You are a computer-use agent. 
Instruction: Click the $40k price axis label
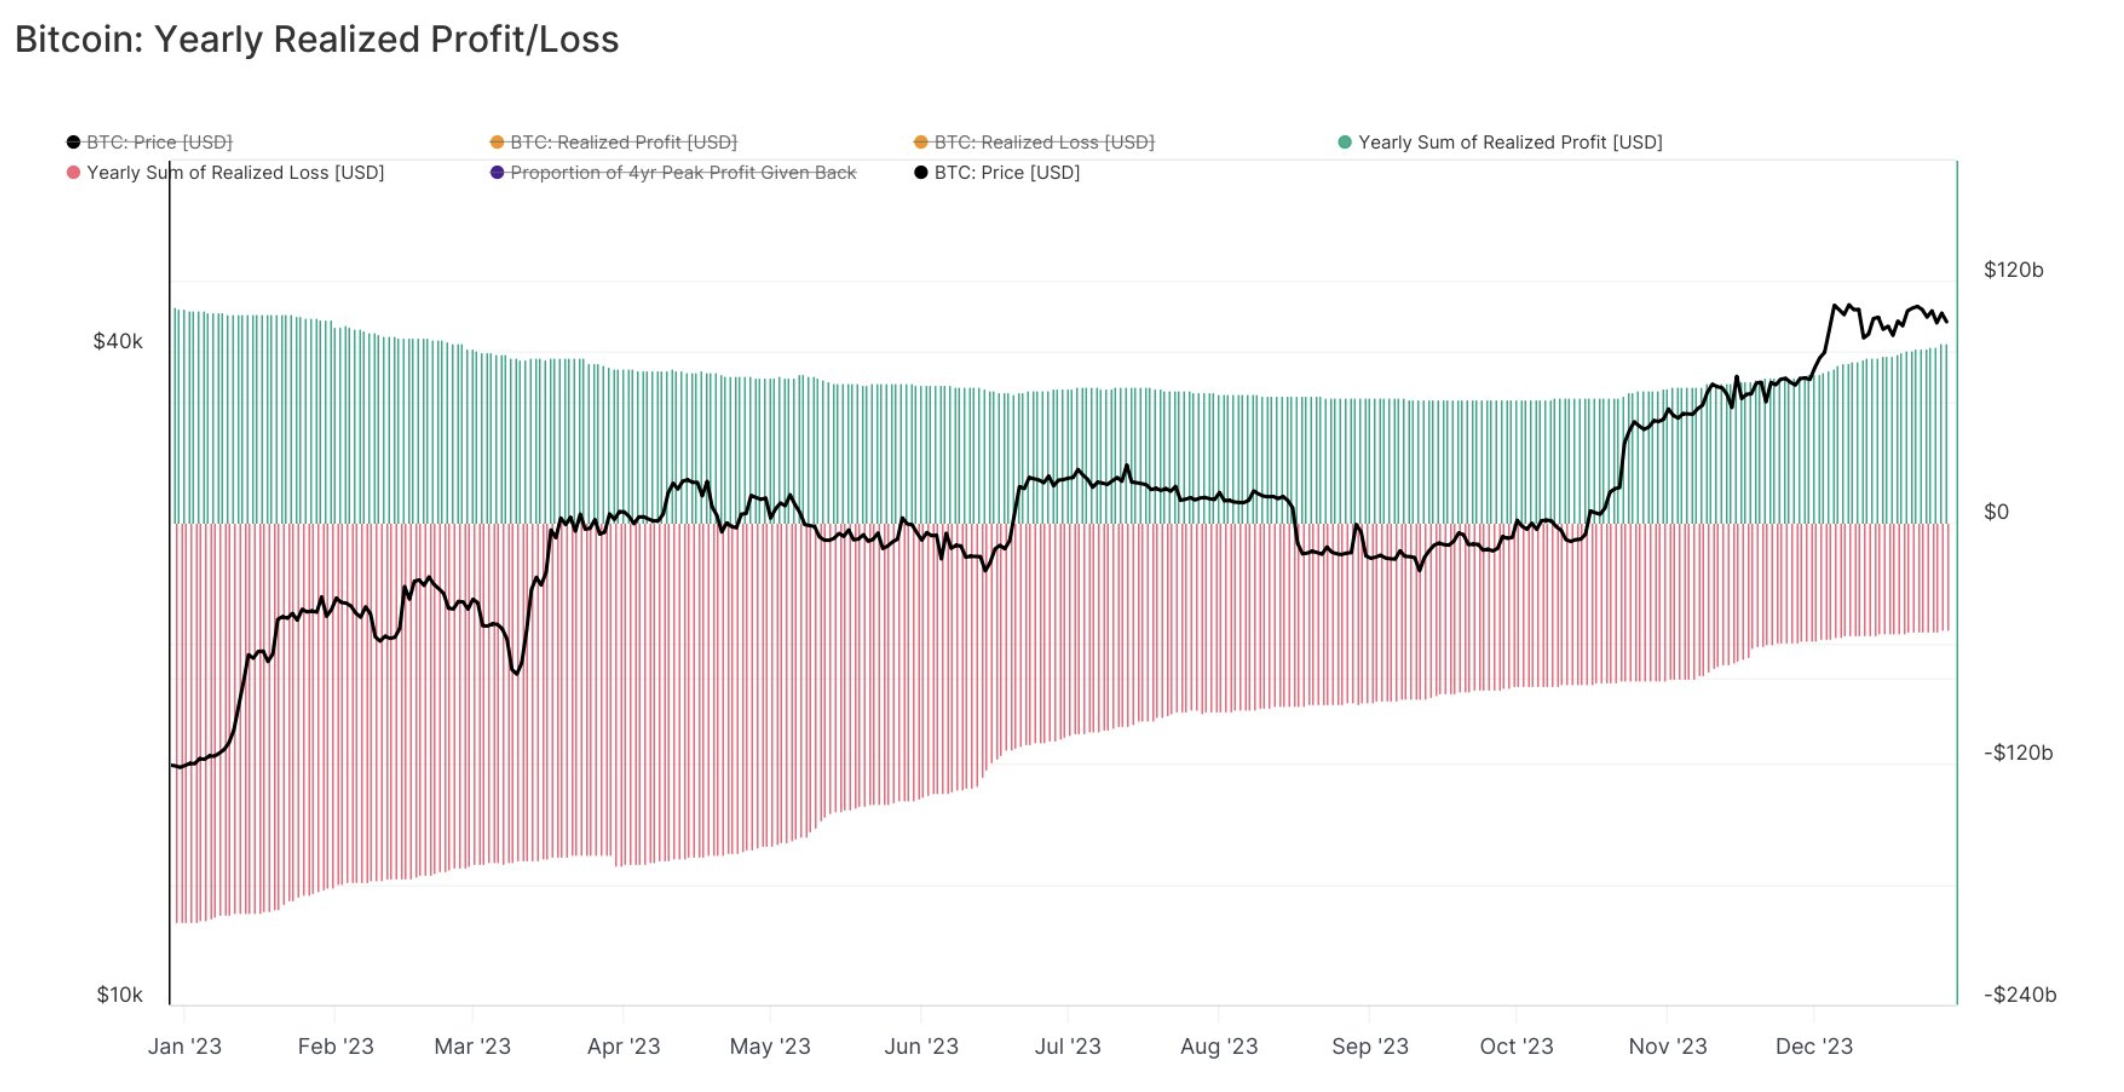(118, 341)
